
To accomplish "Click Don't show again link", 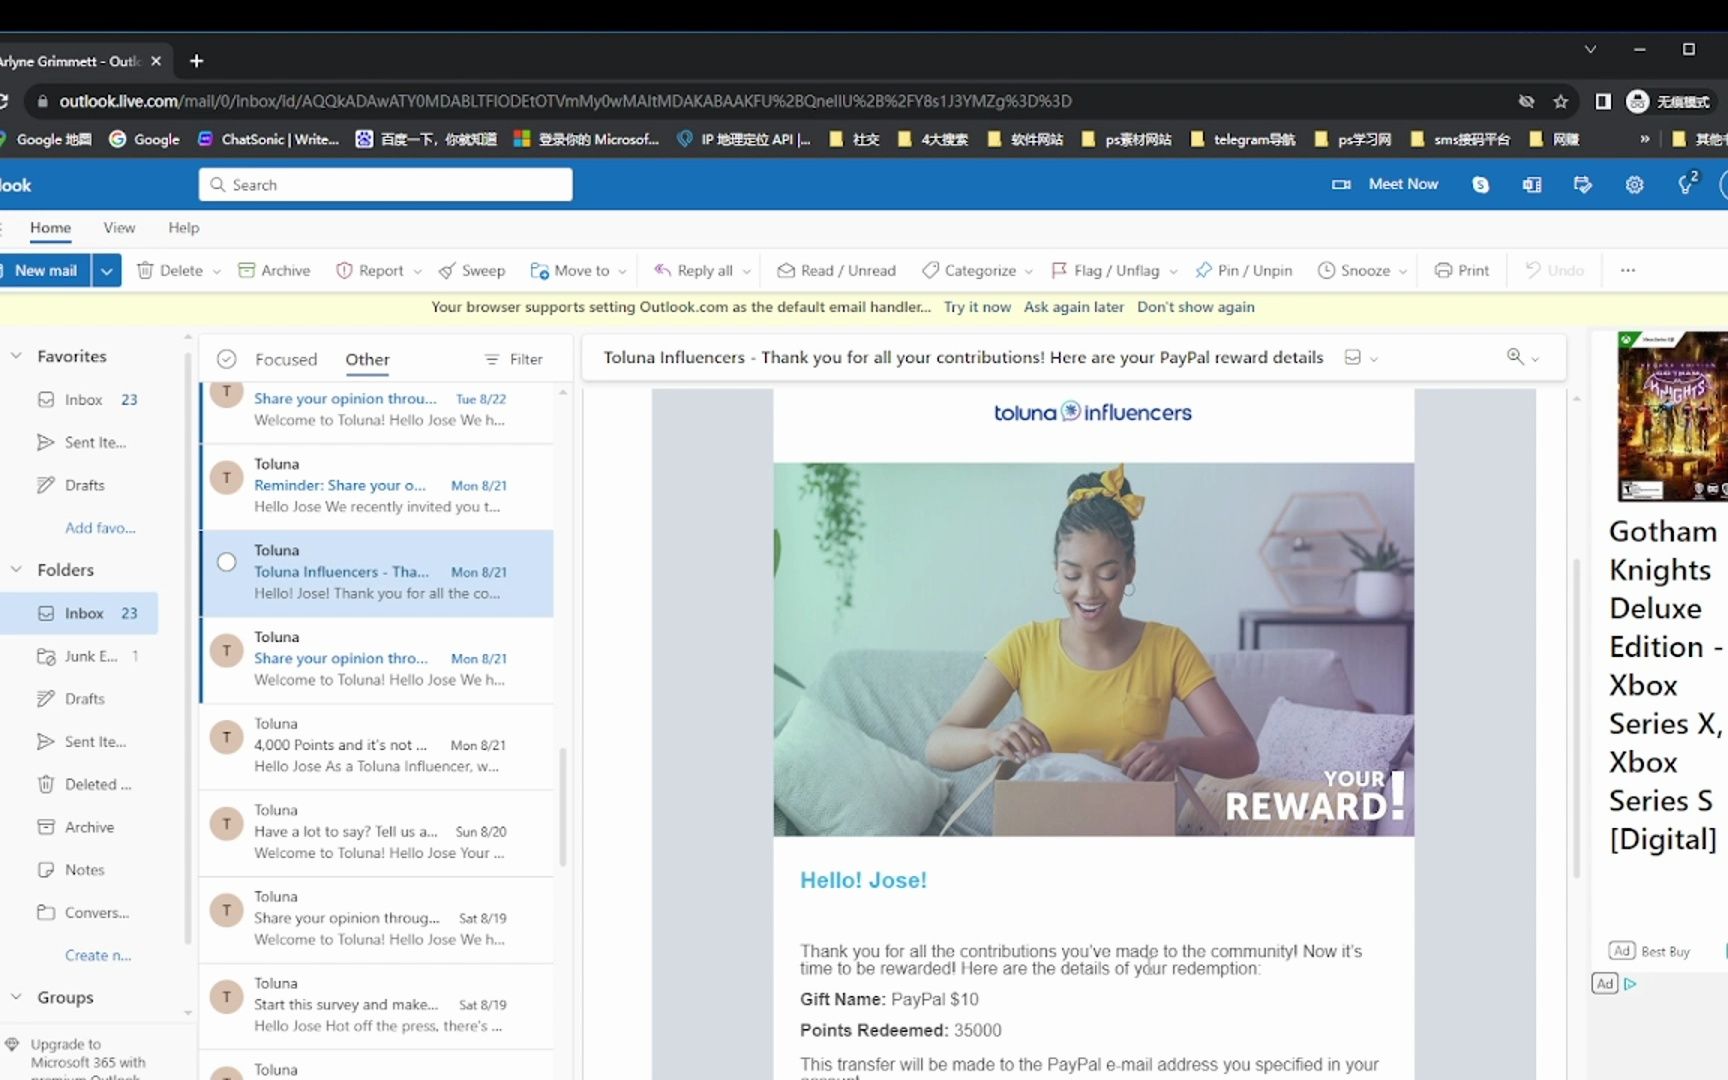I will click(x=1195, y=307).
